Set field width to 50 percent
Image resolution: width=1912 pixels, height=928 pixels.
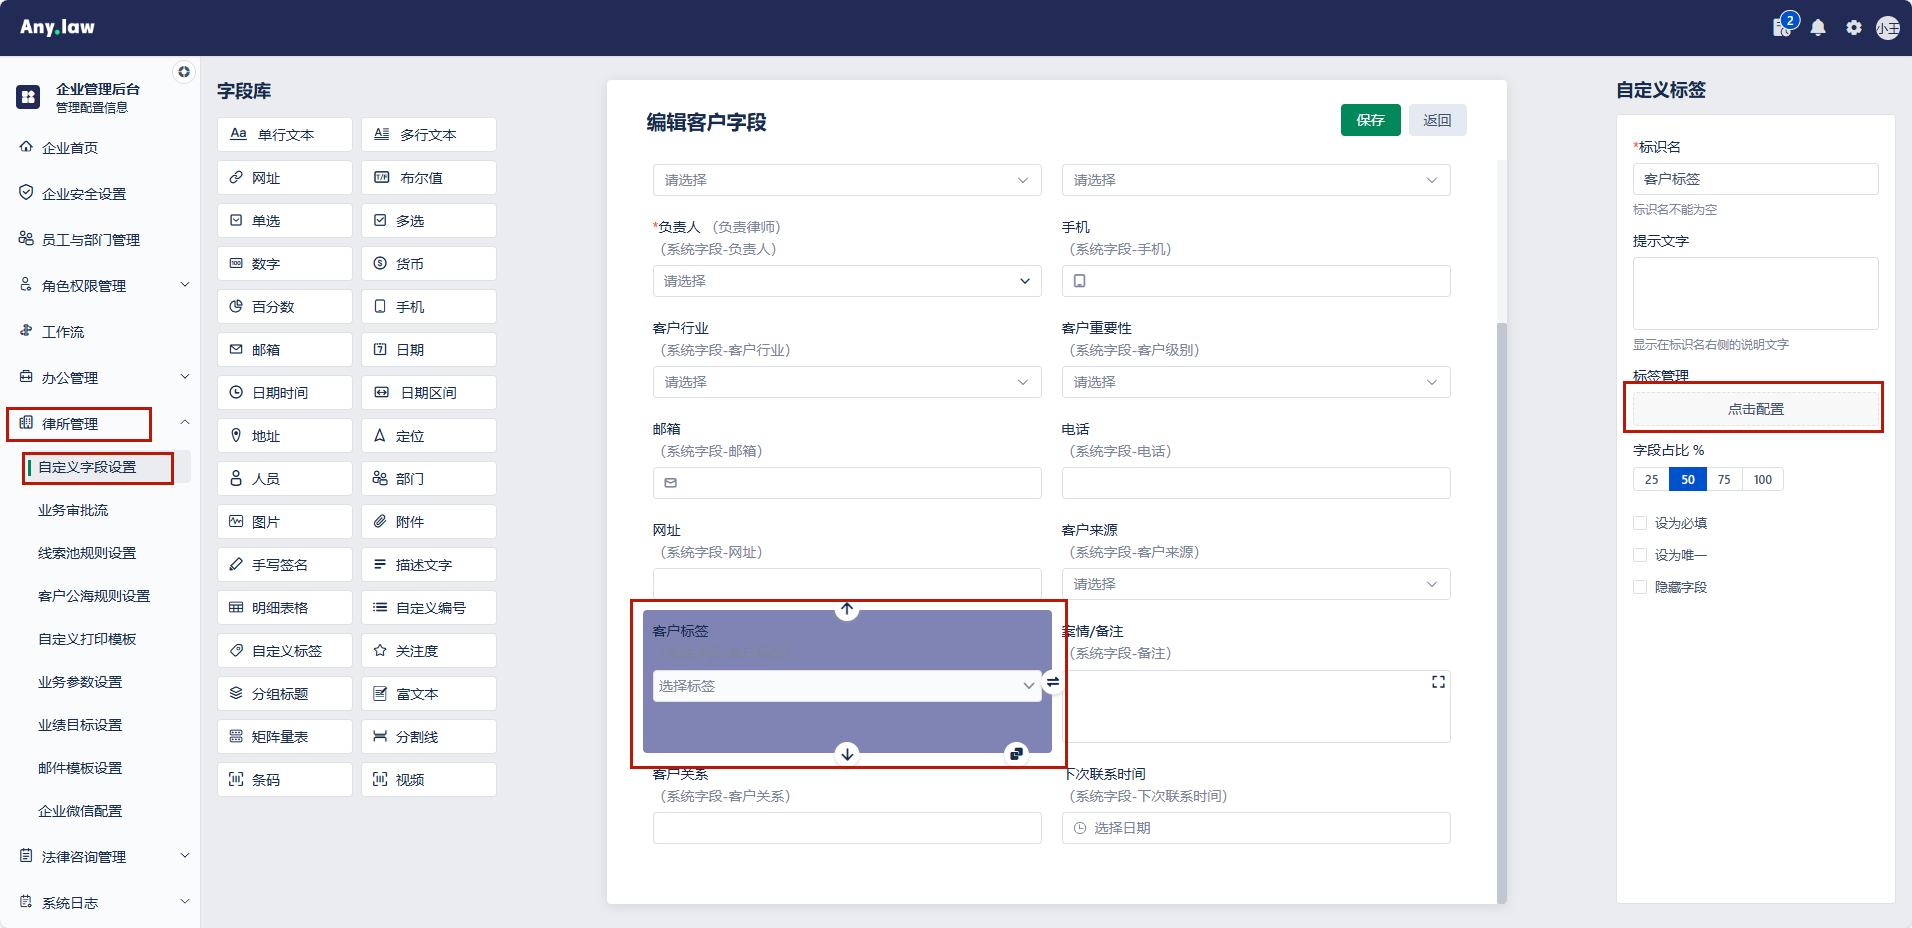click(1688, 480)
